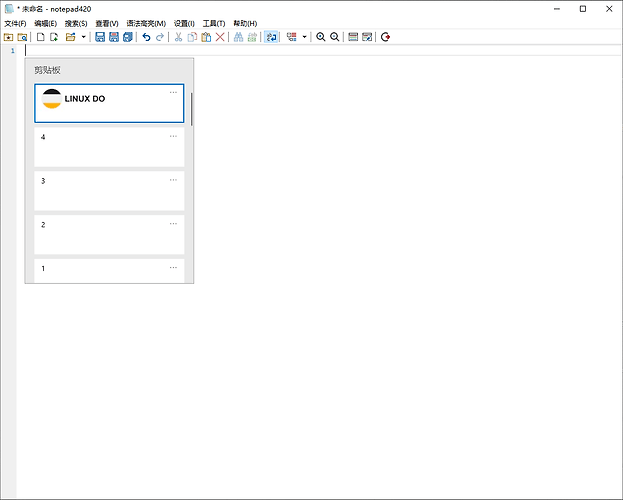Click the Save As icon
Image resolution: width=623 pixels, height=500 pixels.
point(114,37)
